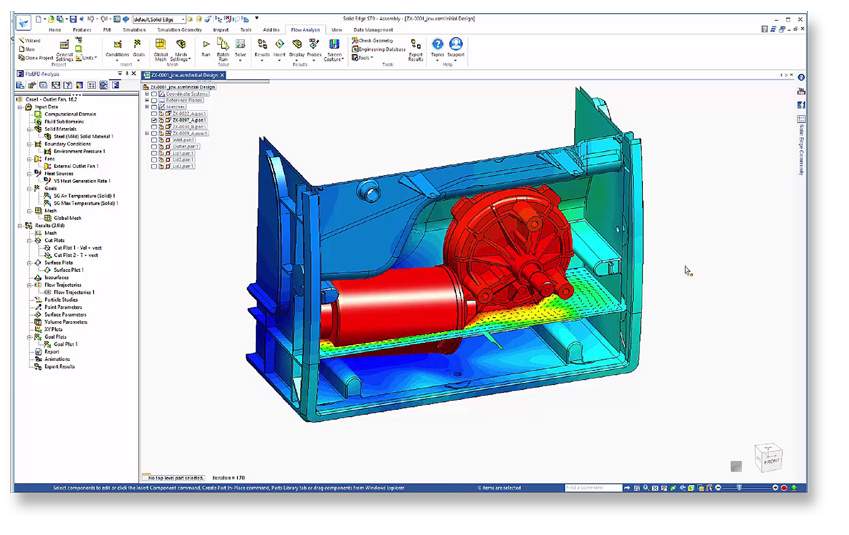Click first icon in FloEFD Analysis panel toolbar
This screenshot has width=849, height=535.
click(x=20, y=85)
